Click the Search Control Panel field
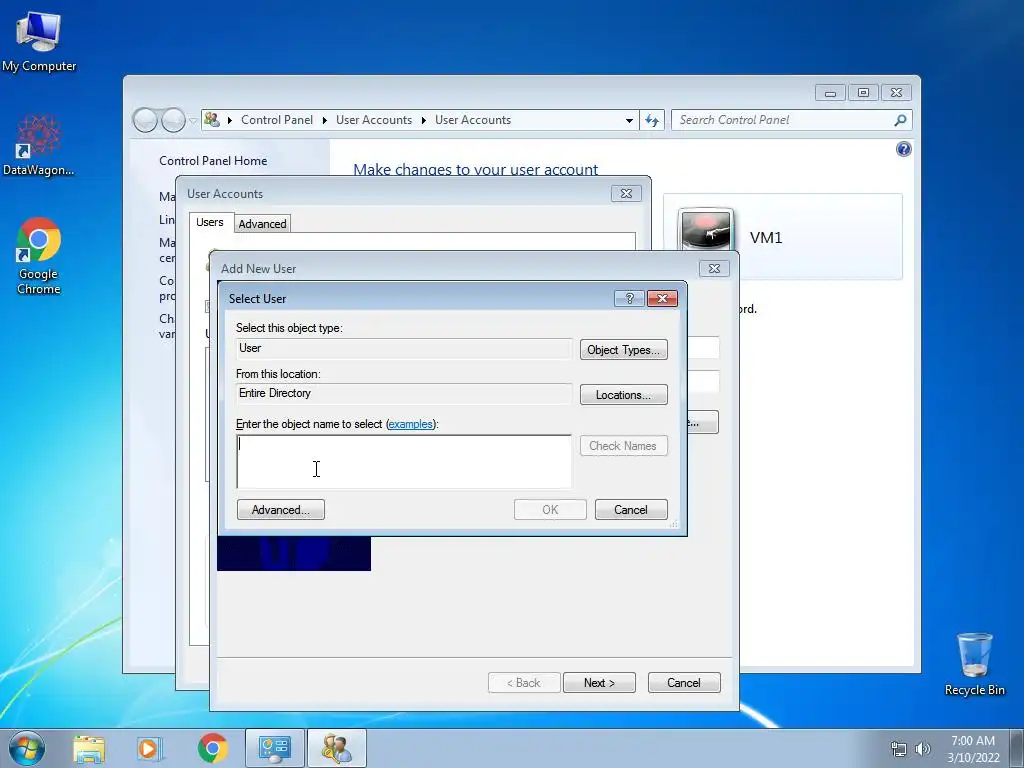1024x768 pixels. [784, 120]
